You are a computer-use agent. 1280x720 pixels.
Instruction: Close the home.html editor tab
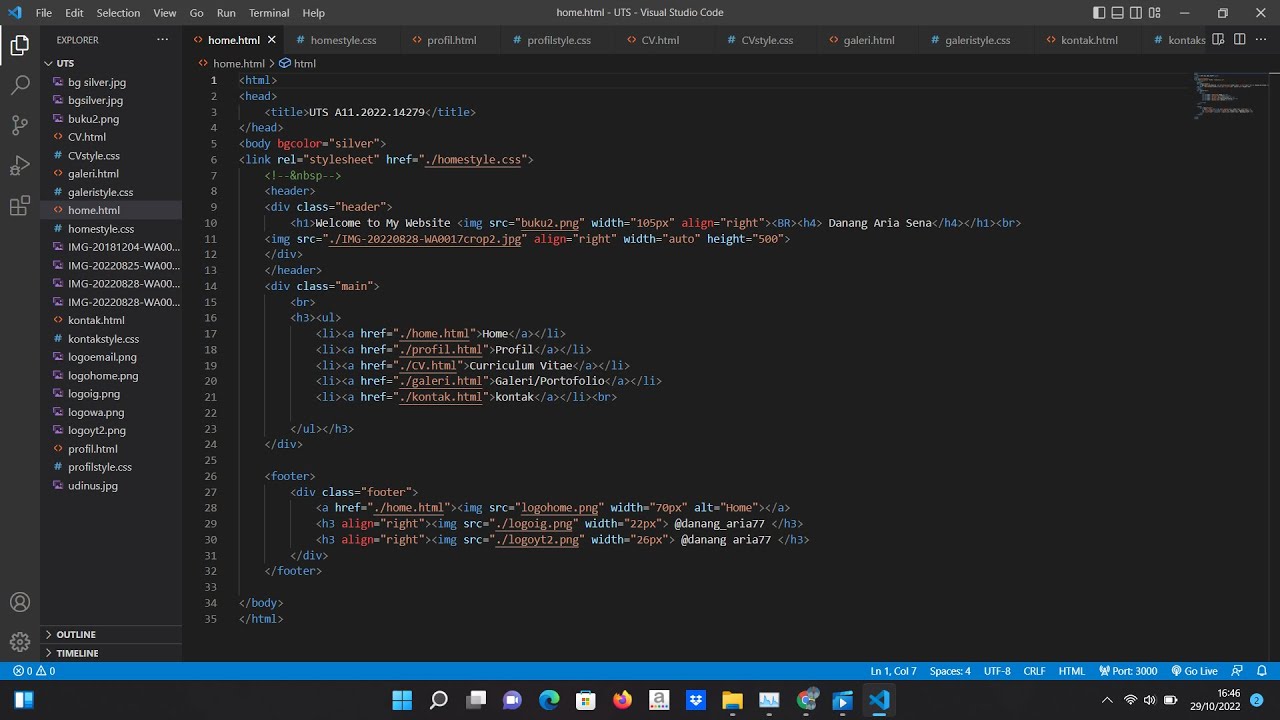tap(272, 40)
